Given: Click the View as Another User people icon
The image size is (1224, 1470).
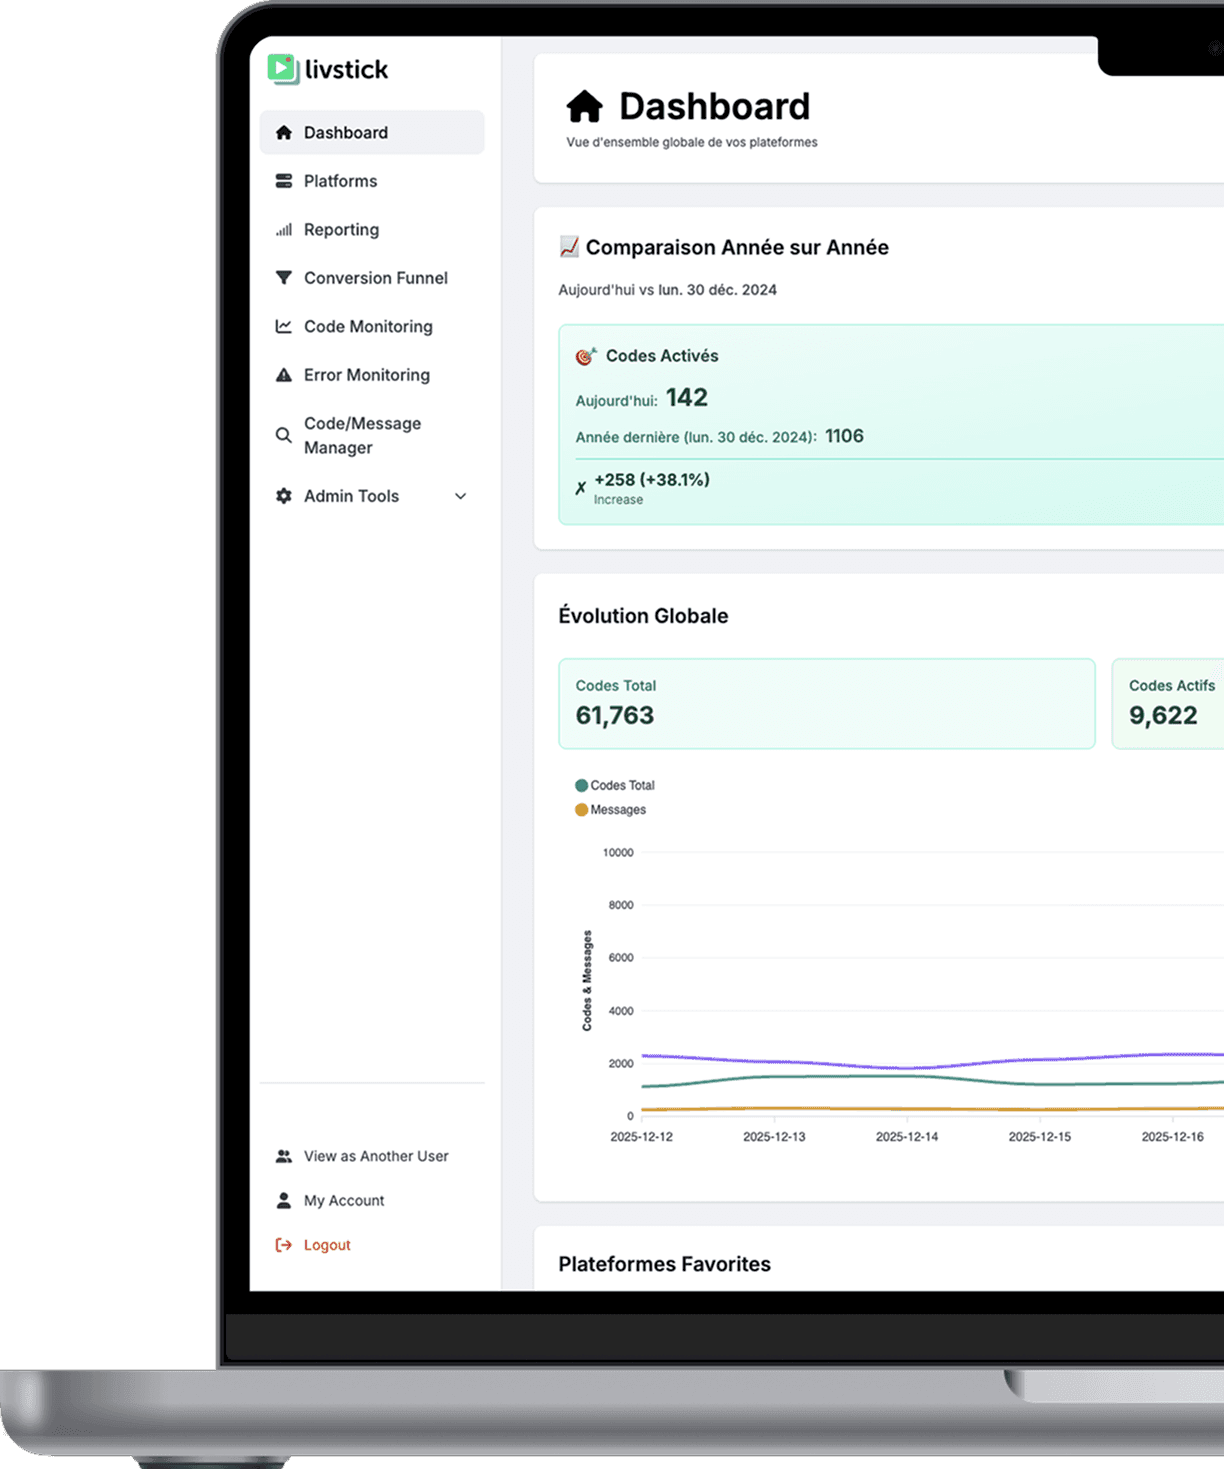Looking at the screenshot, I should click(283, 1156).
